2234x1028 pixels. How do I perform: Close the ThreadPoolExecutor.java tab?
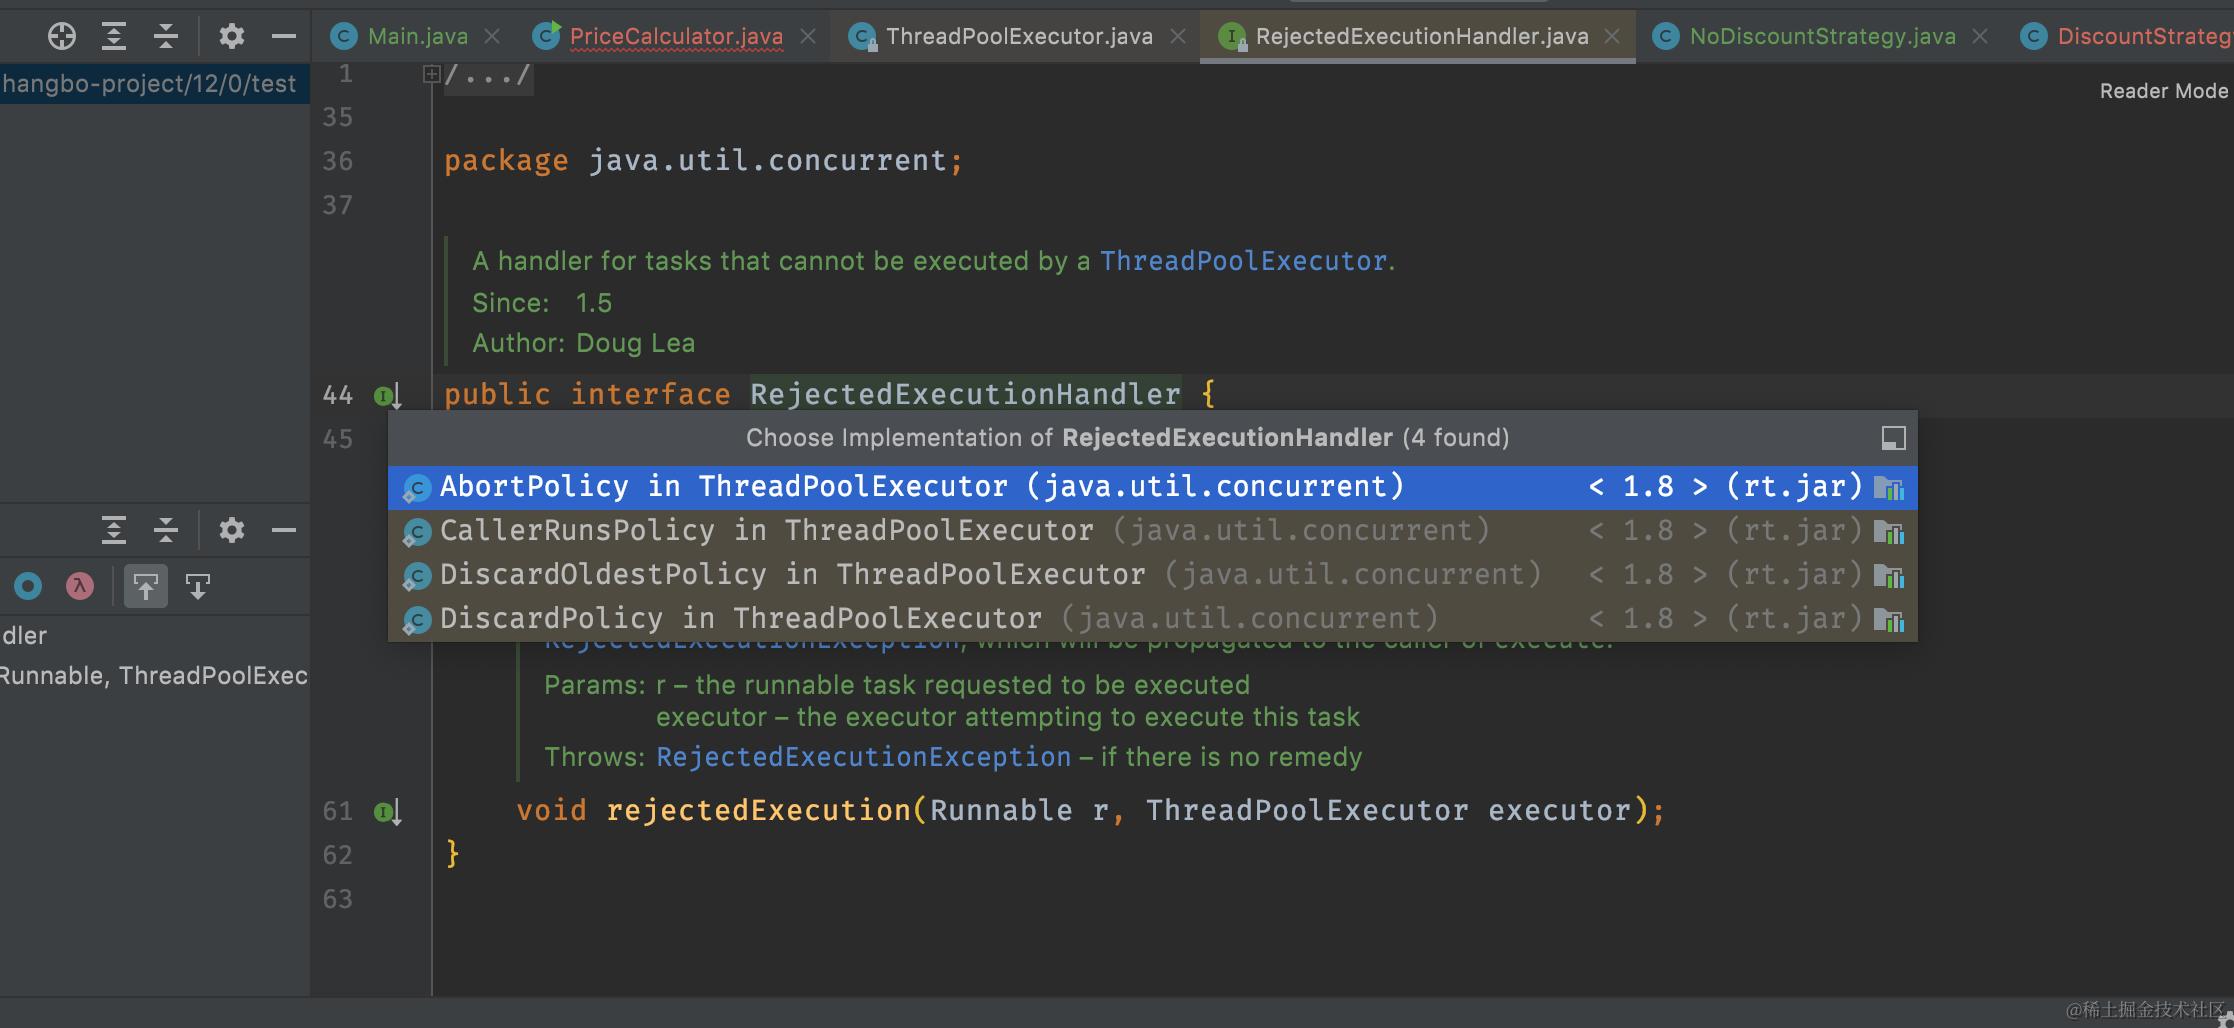click(x=1178, y=37)
